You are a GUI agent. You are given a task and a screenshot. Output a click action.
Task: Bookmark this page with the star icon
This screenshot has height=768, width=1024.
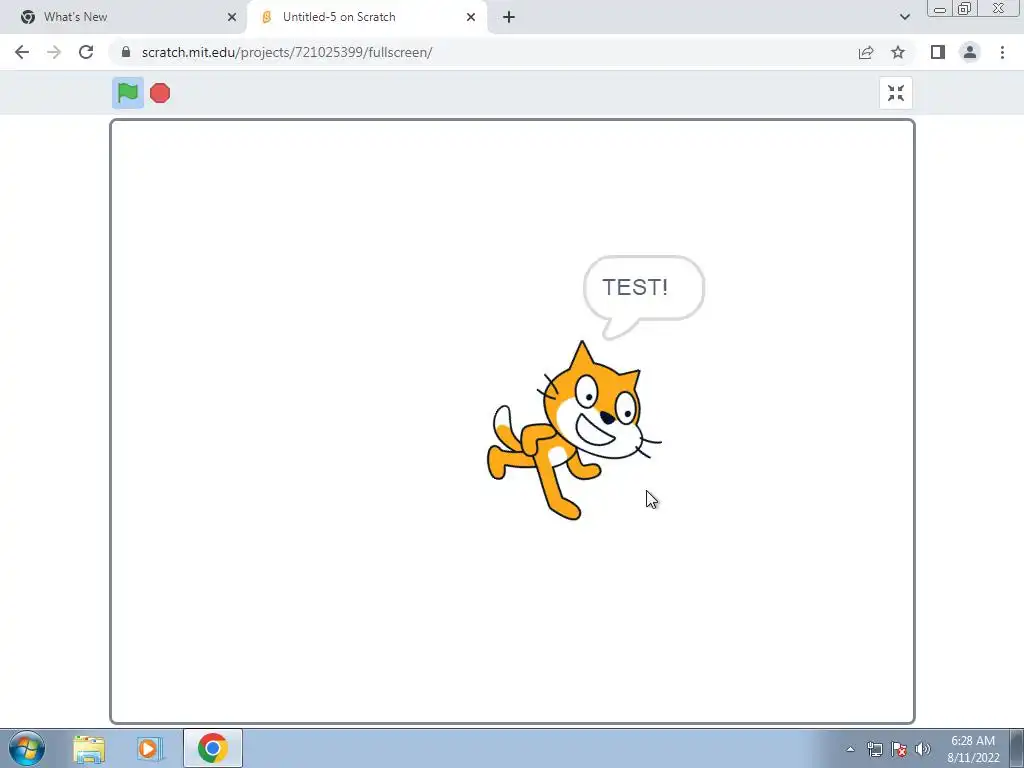coord(898,52)
